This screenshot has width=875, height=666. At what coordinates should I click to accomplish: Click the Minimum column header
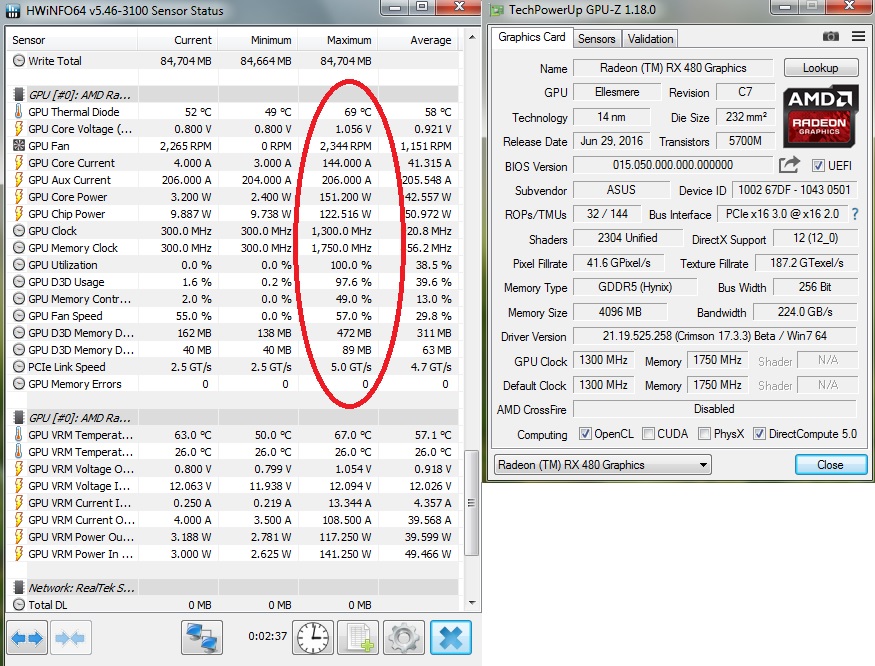tap(258, 40)
